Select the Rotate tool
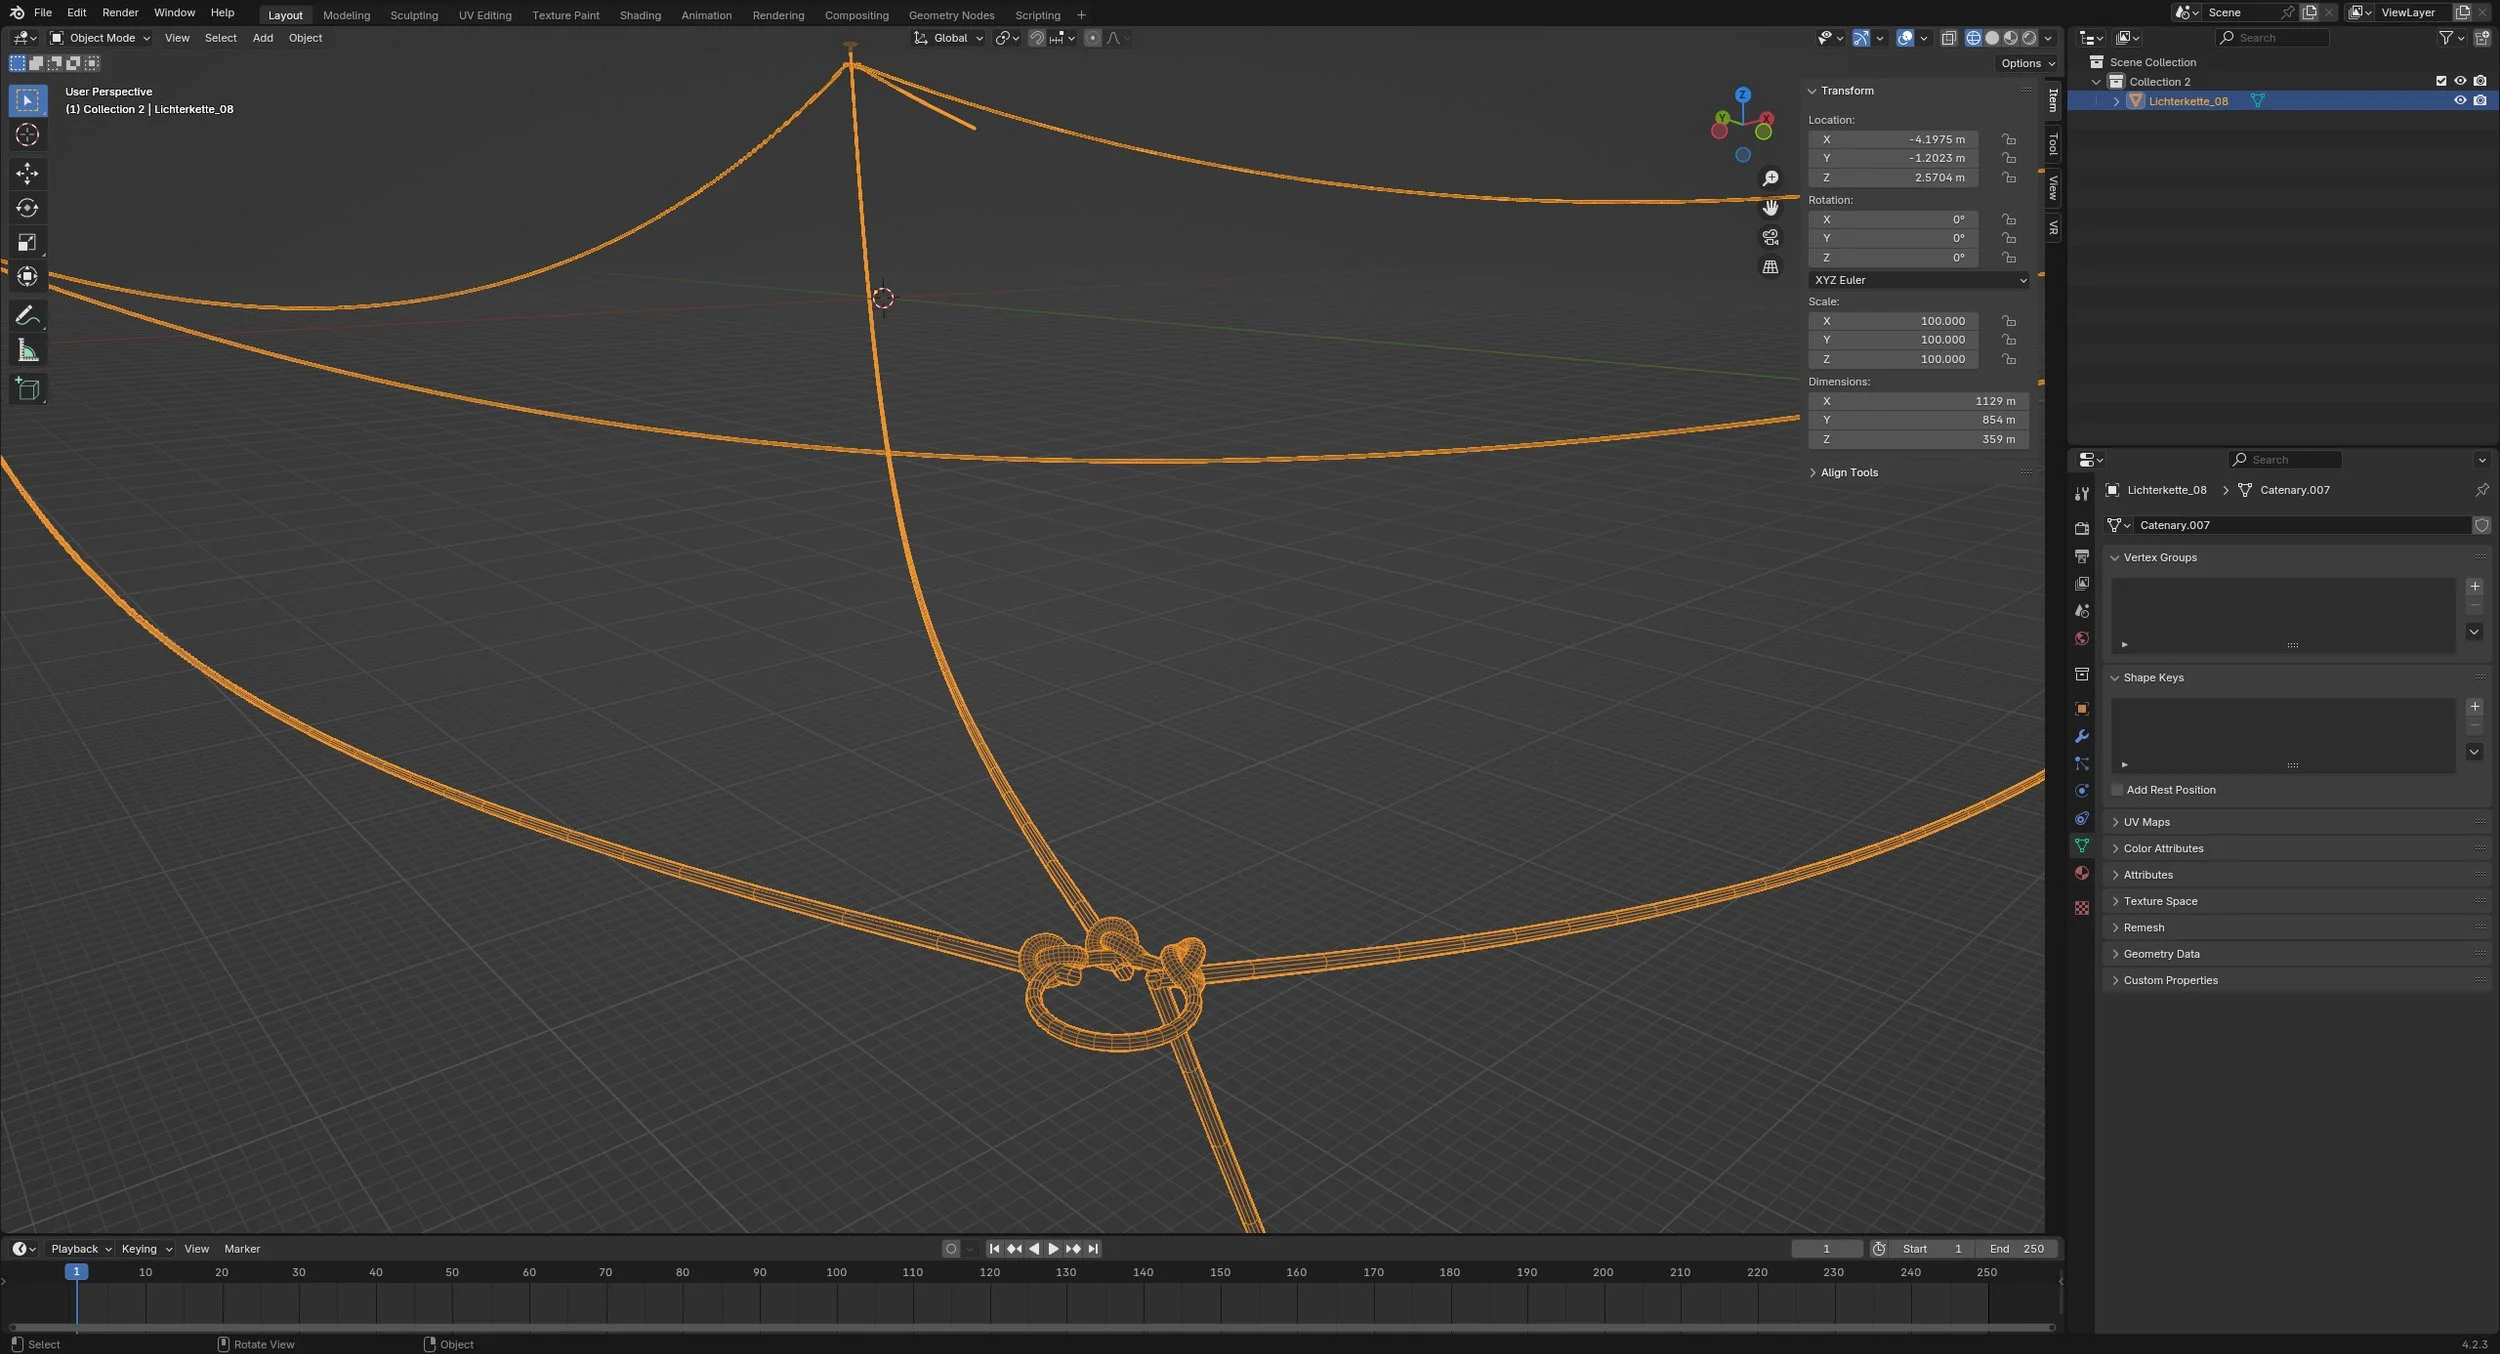The height and width of the screenshot is (1354, 2500). point(27,208)
